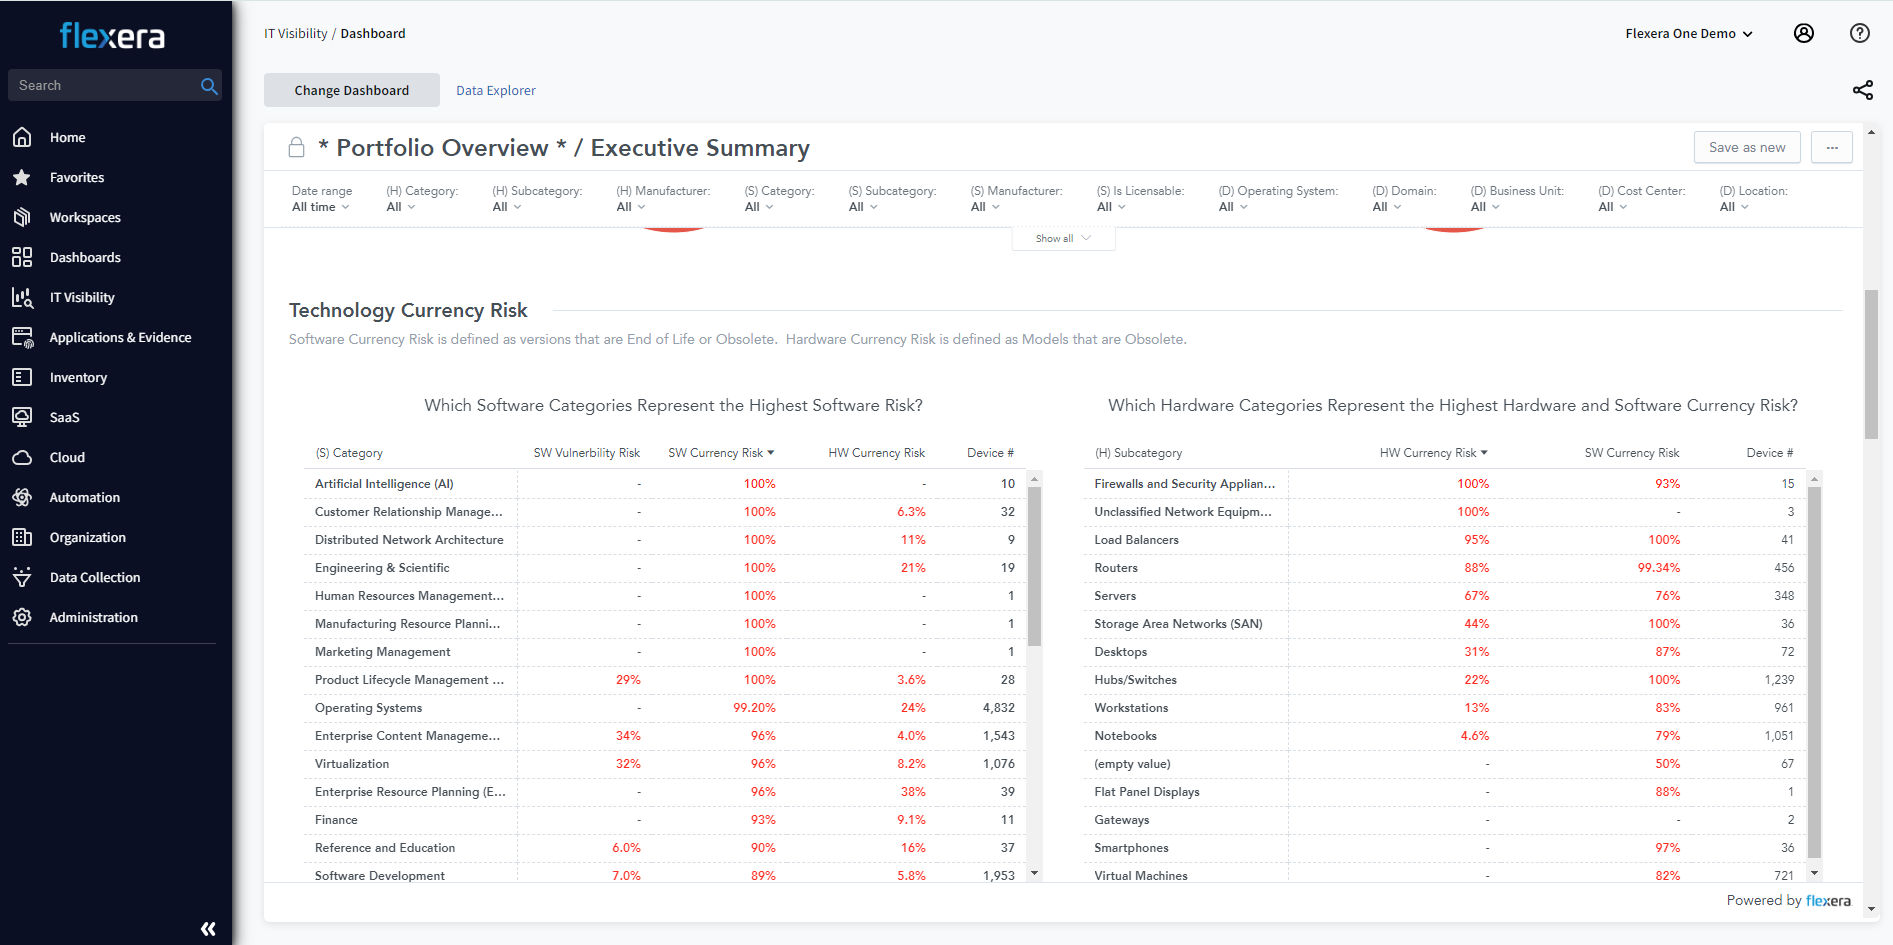Open the help question mark icon
This screenshot has width=1893, height=945.
(1859, 33)
